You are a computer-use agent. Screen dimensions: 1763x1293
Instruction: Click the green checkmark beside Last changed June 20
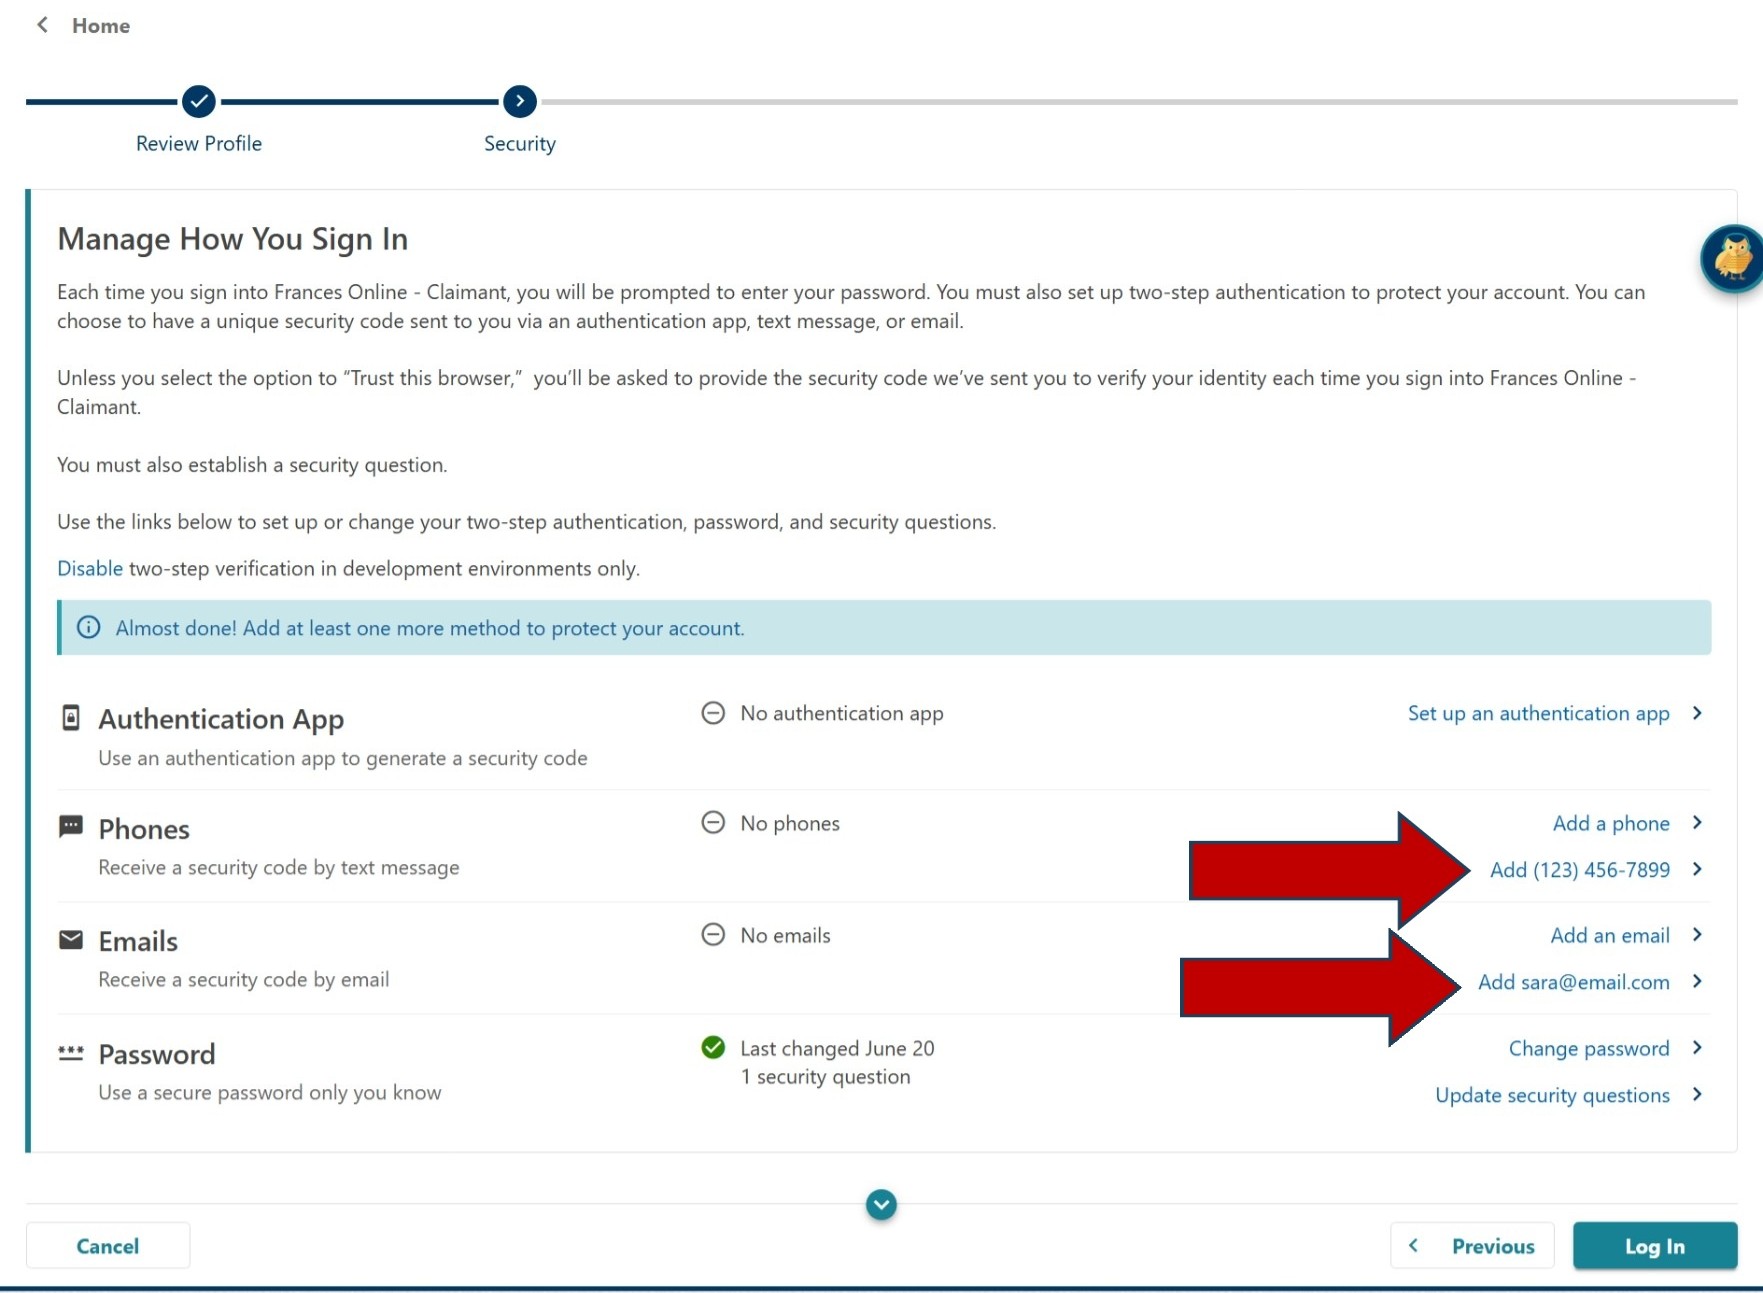pyautogui.click(x=712, y=1048)
